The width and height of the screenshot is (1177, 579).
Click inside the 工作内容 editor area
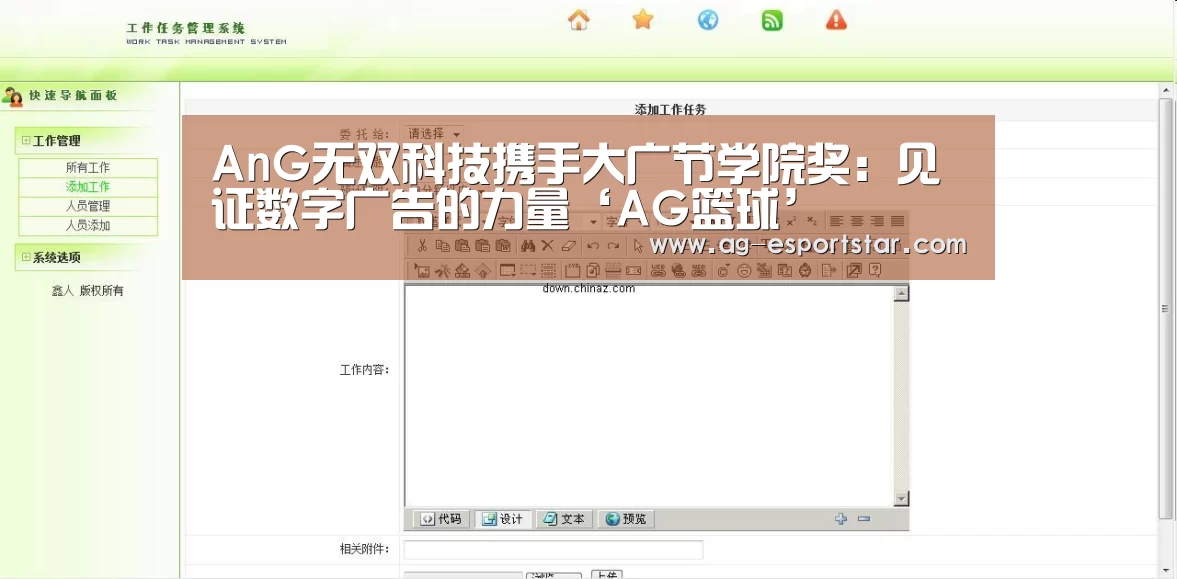pos(649,396)
